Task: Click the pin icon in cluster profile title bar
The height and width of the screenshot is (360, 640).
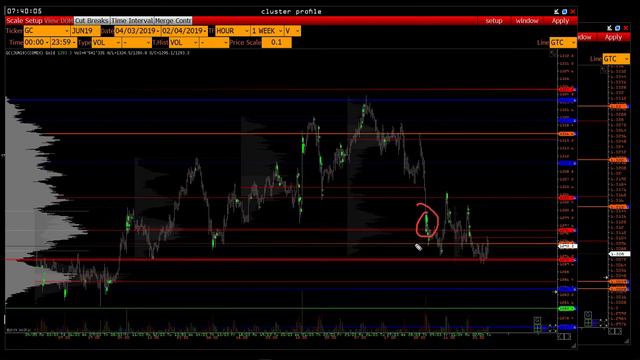Action: click(x=556, y=11)
